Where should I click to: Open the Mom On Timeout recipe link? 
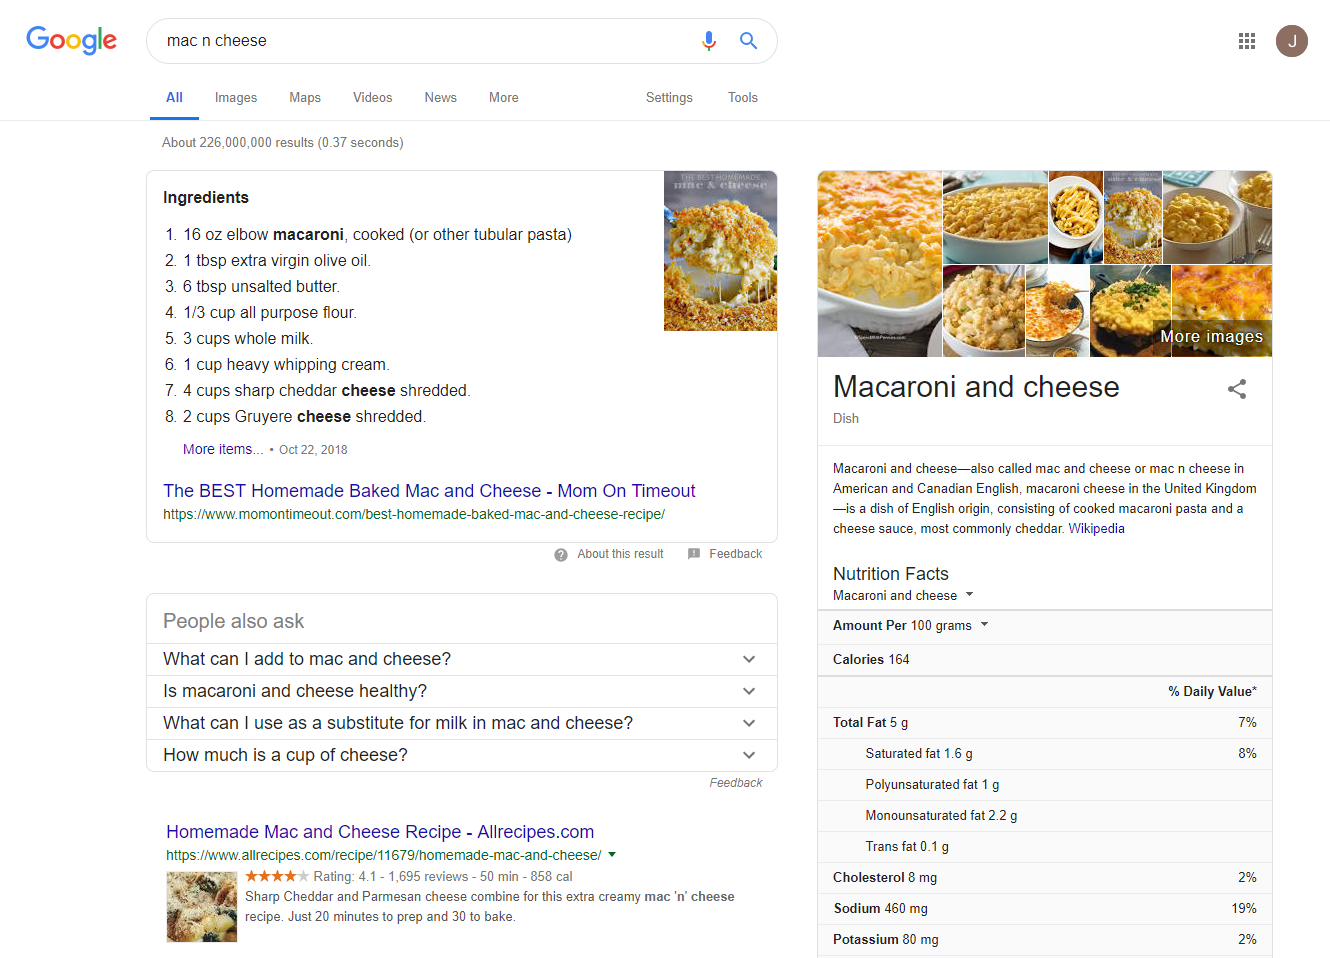[429, 491]
